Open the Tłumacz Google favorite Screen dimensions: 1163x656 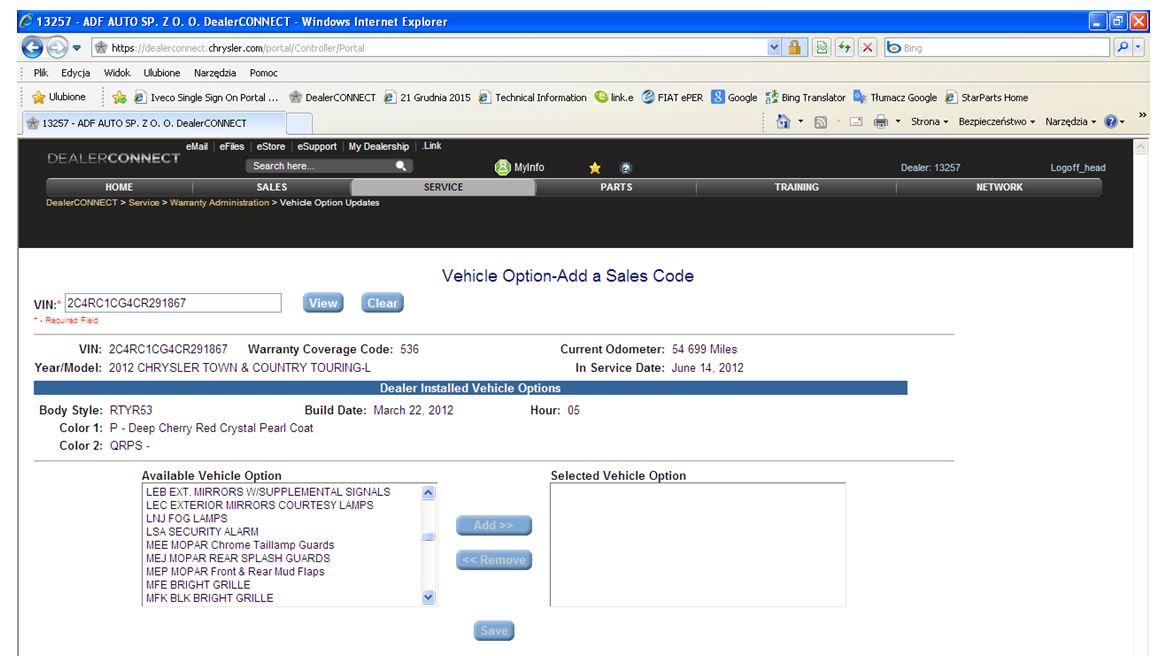tap(895, 97)
